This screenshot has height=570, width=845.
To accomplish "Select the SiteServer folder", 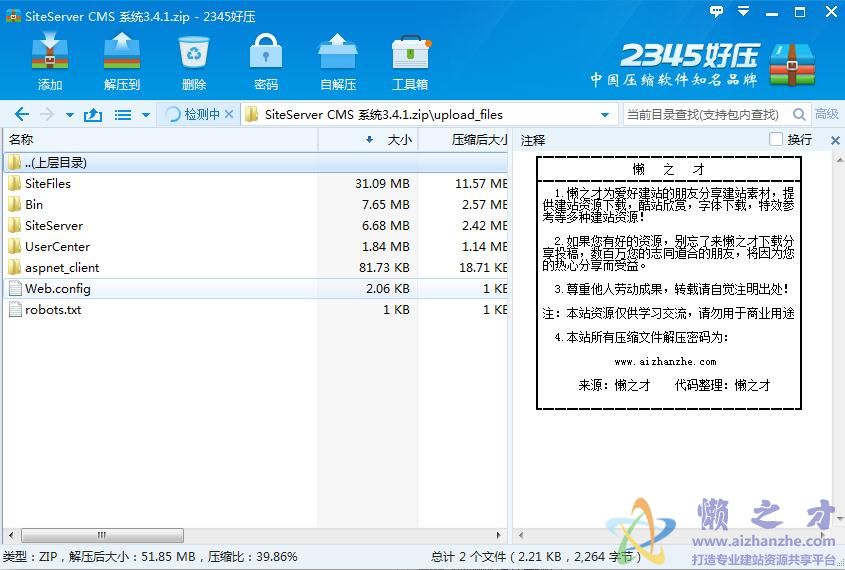I will coord(255,226).
